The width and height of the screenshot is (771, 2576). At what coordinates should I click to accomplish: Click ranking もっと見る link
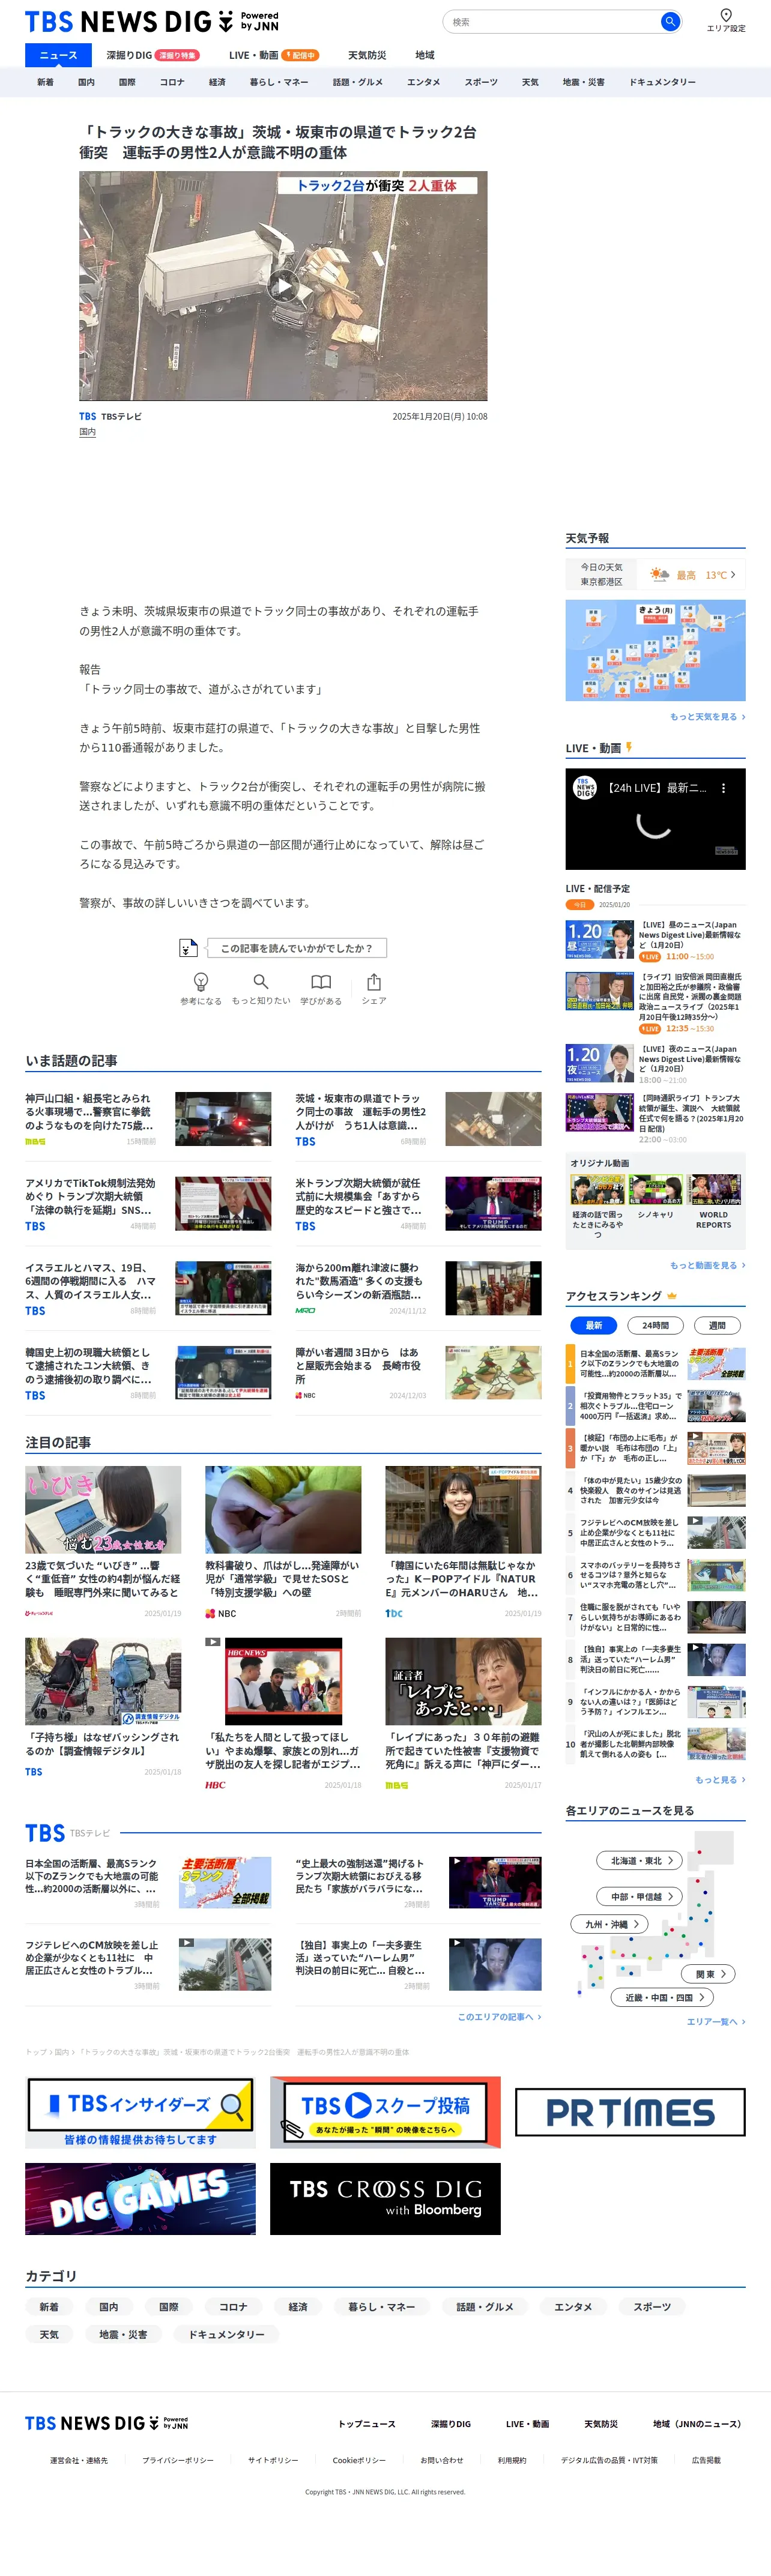(x=720, y=1779)
